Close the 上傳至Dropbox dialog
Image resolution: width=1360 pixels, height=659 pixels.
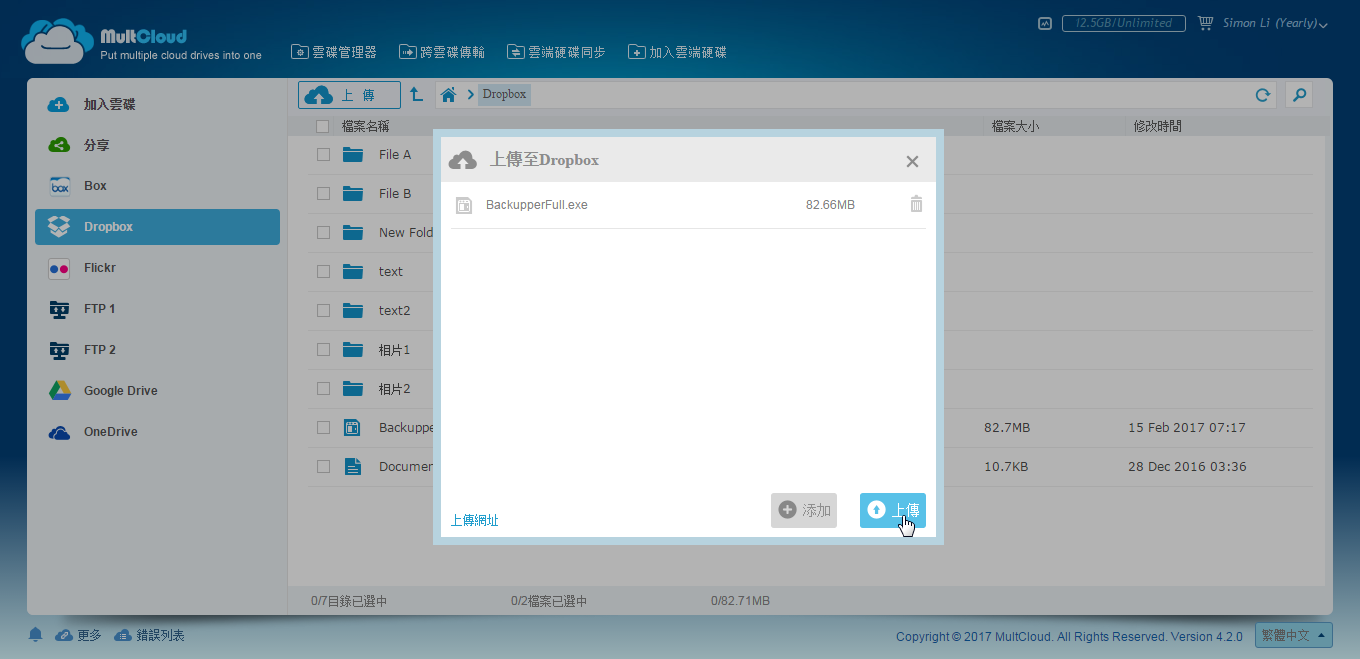[x=912, y=162]
